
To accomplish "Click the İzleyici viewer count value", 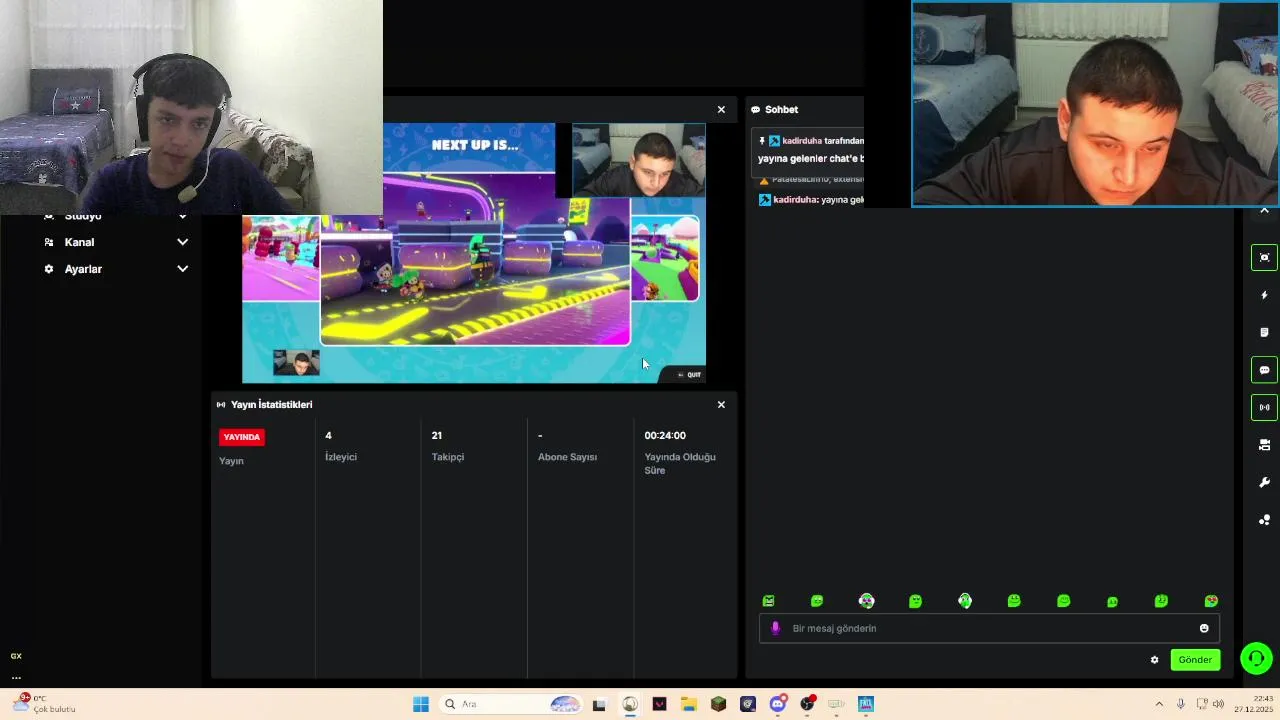I will click(328, 436).
